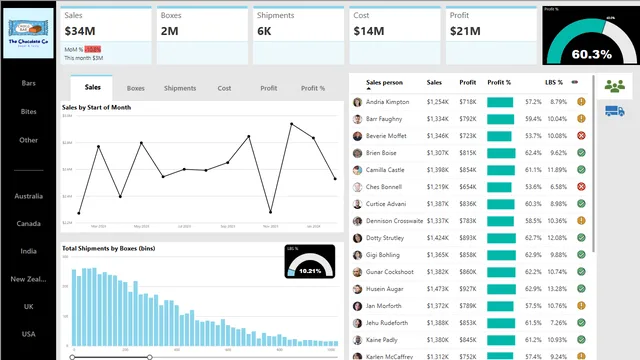
Task: Click Brien Boise's profit percent bar
Action: tap(501, 153)
